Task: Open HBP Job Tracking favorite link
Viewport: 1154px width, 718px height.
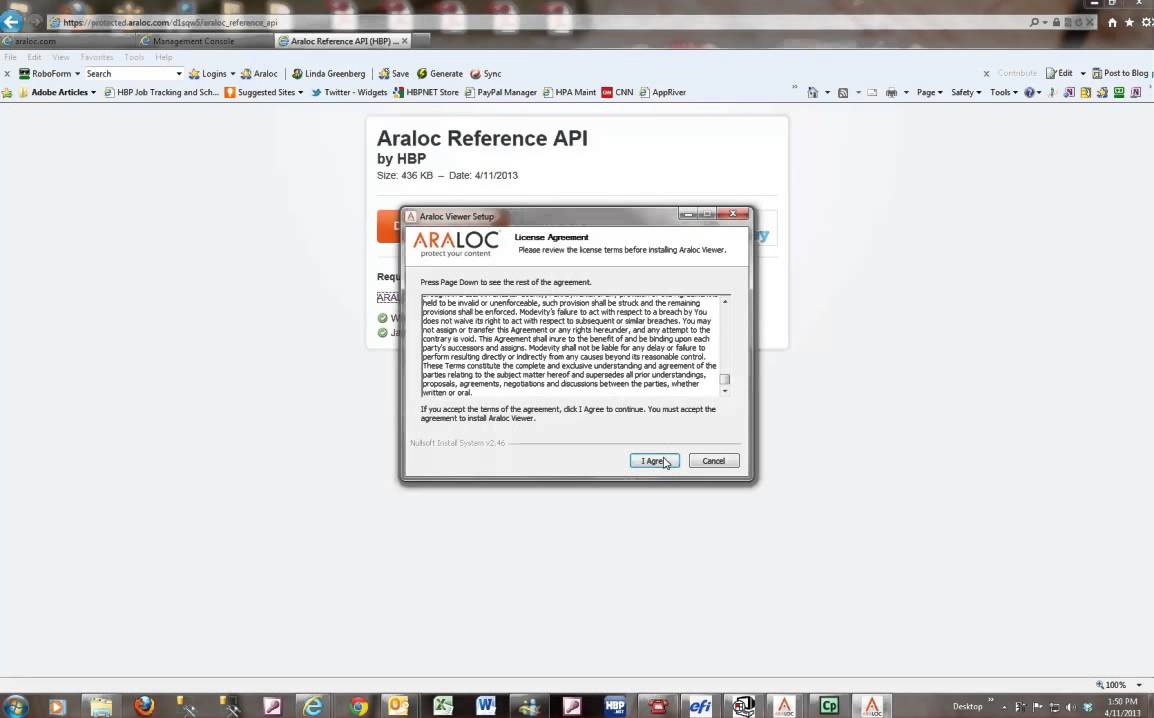Action: 162,93
